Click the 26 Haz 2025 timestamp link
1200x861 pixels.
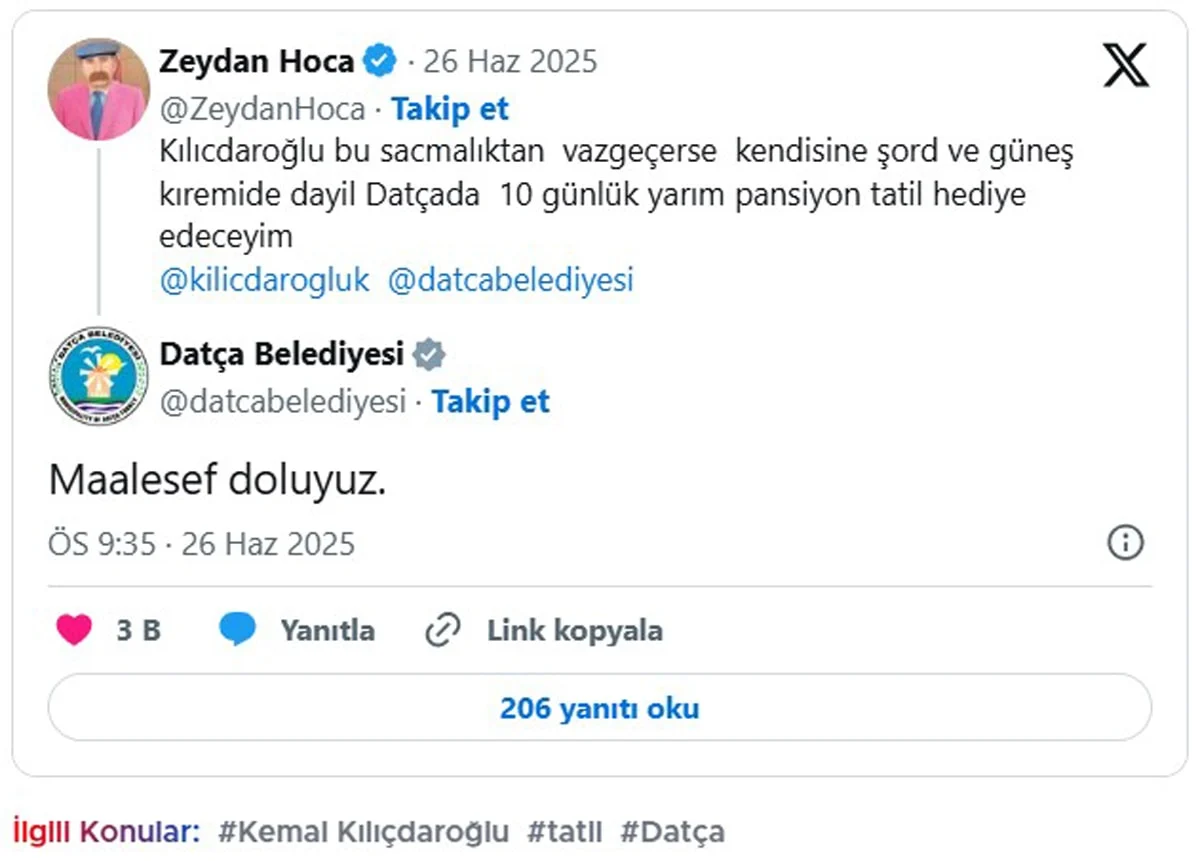tap(510, 60)
